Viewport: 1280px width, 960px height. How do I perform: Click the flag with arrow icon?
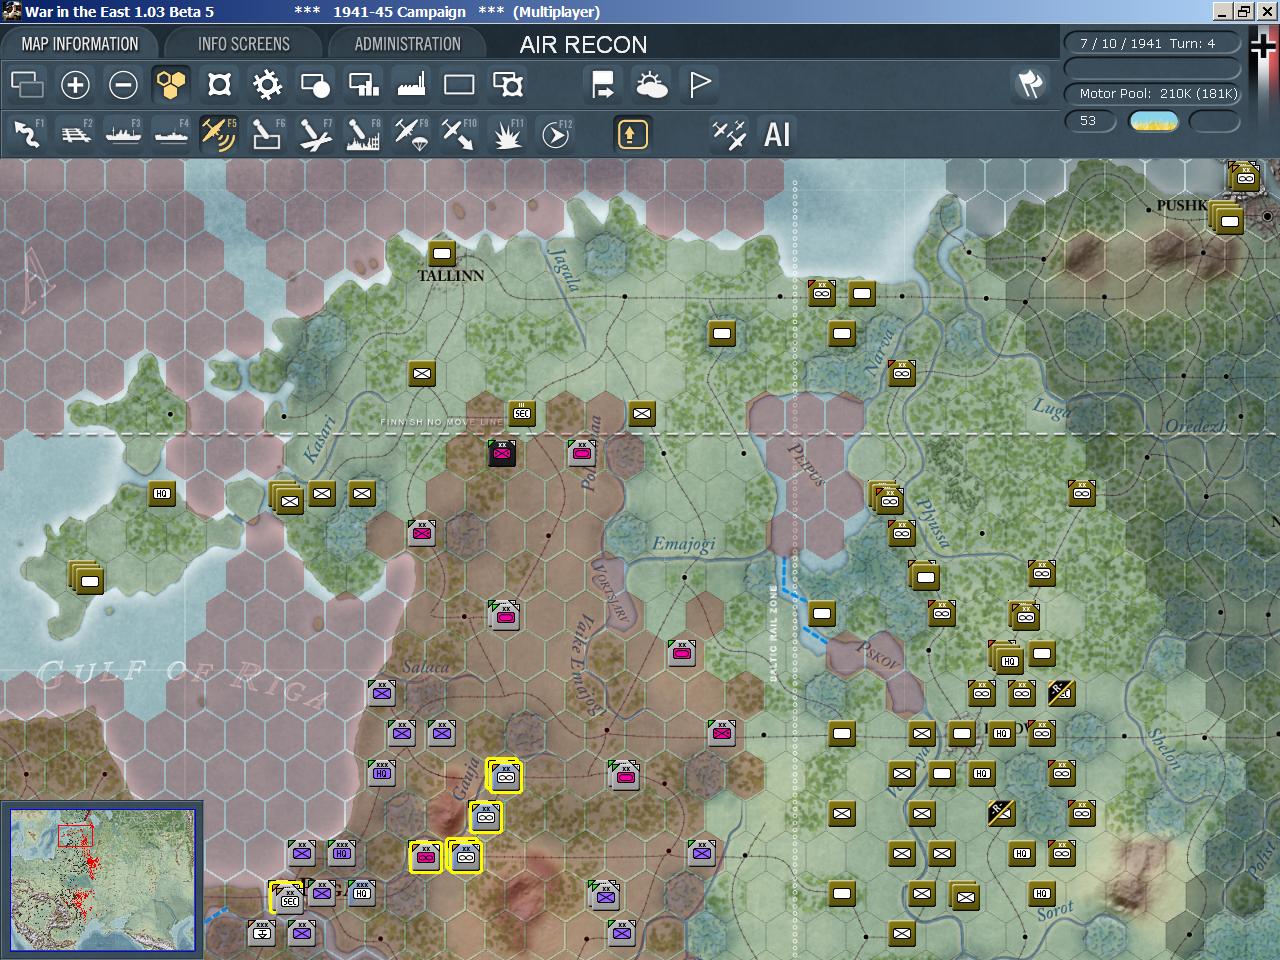(x=603, y=85)
